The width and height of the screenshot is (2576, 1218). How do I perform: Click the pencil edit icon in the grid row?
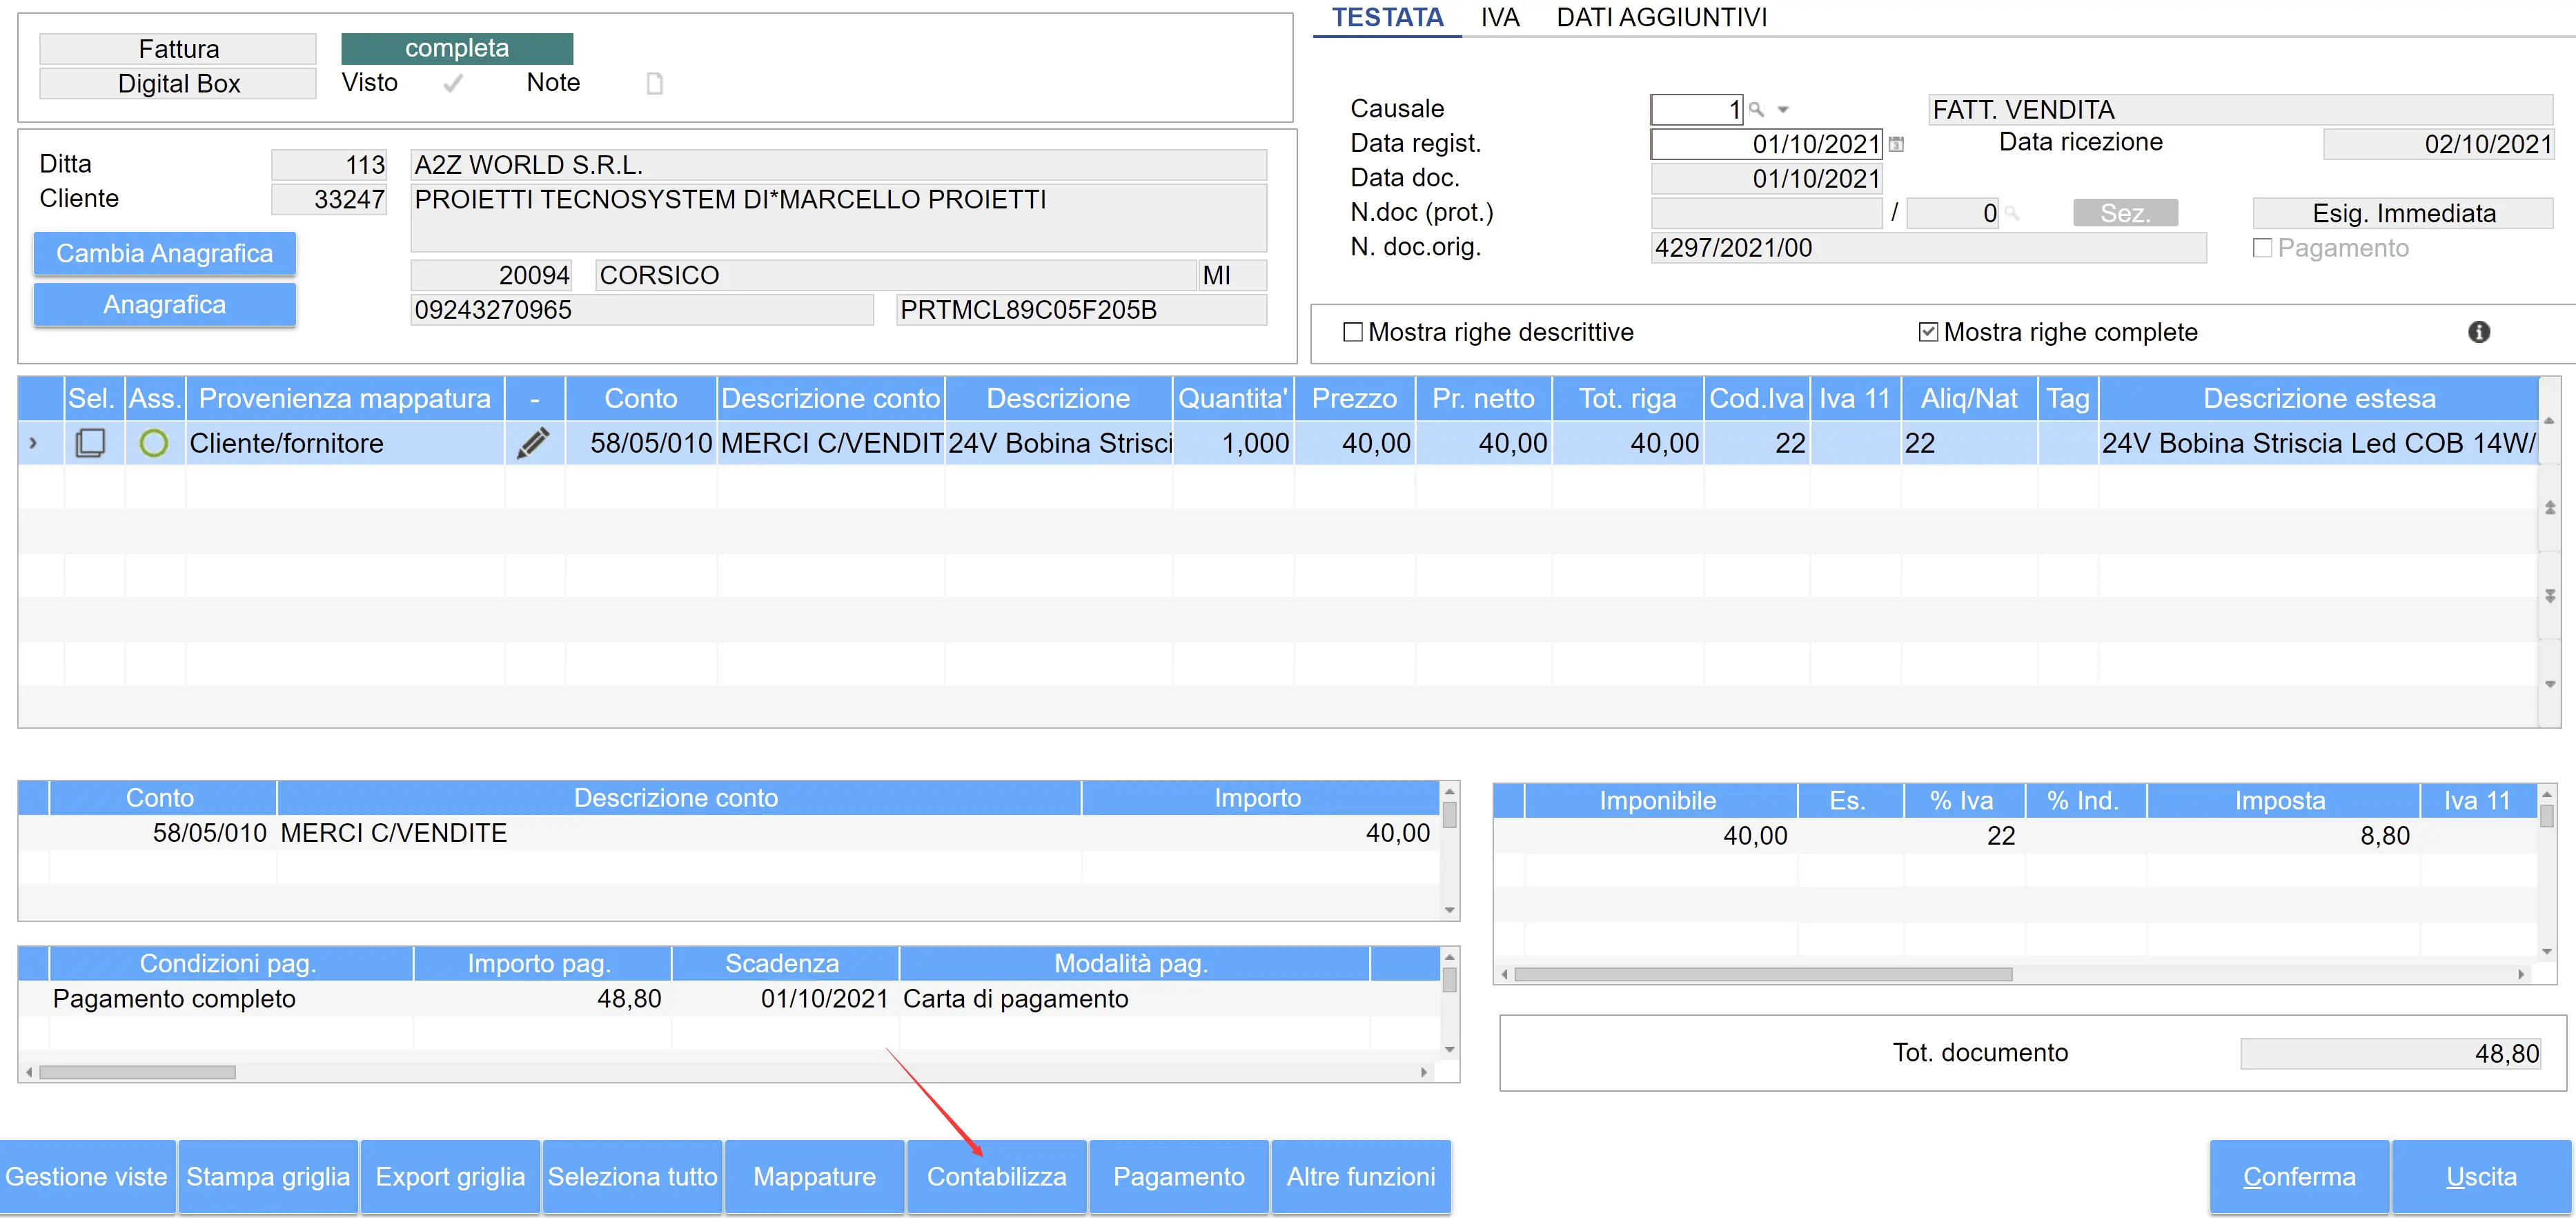click(533, 443)
